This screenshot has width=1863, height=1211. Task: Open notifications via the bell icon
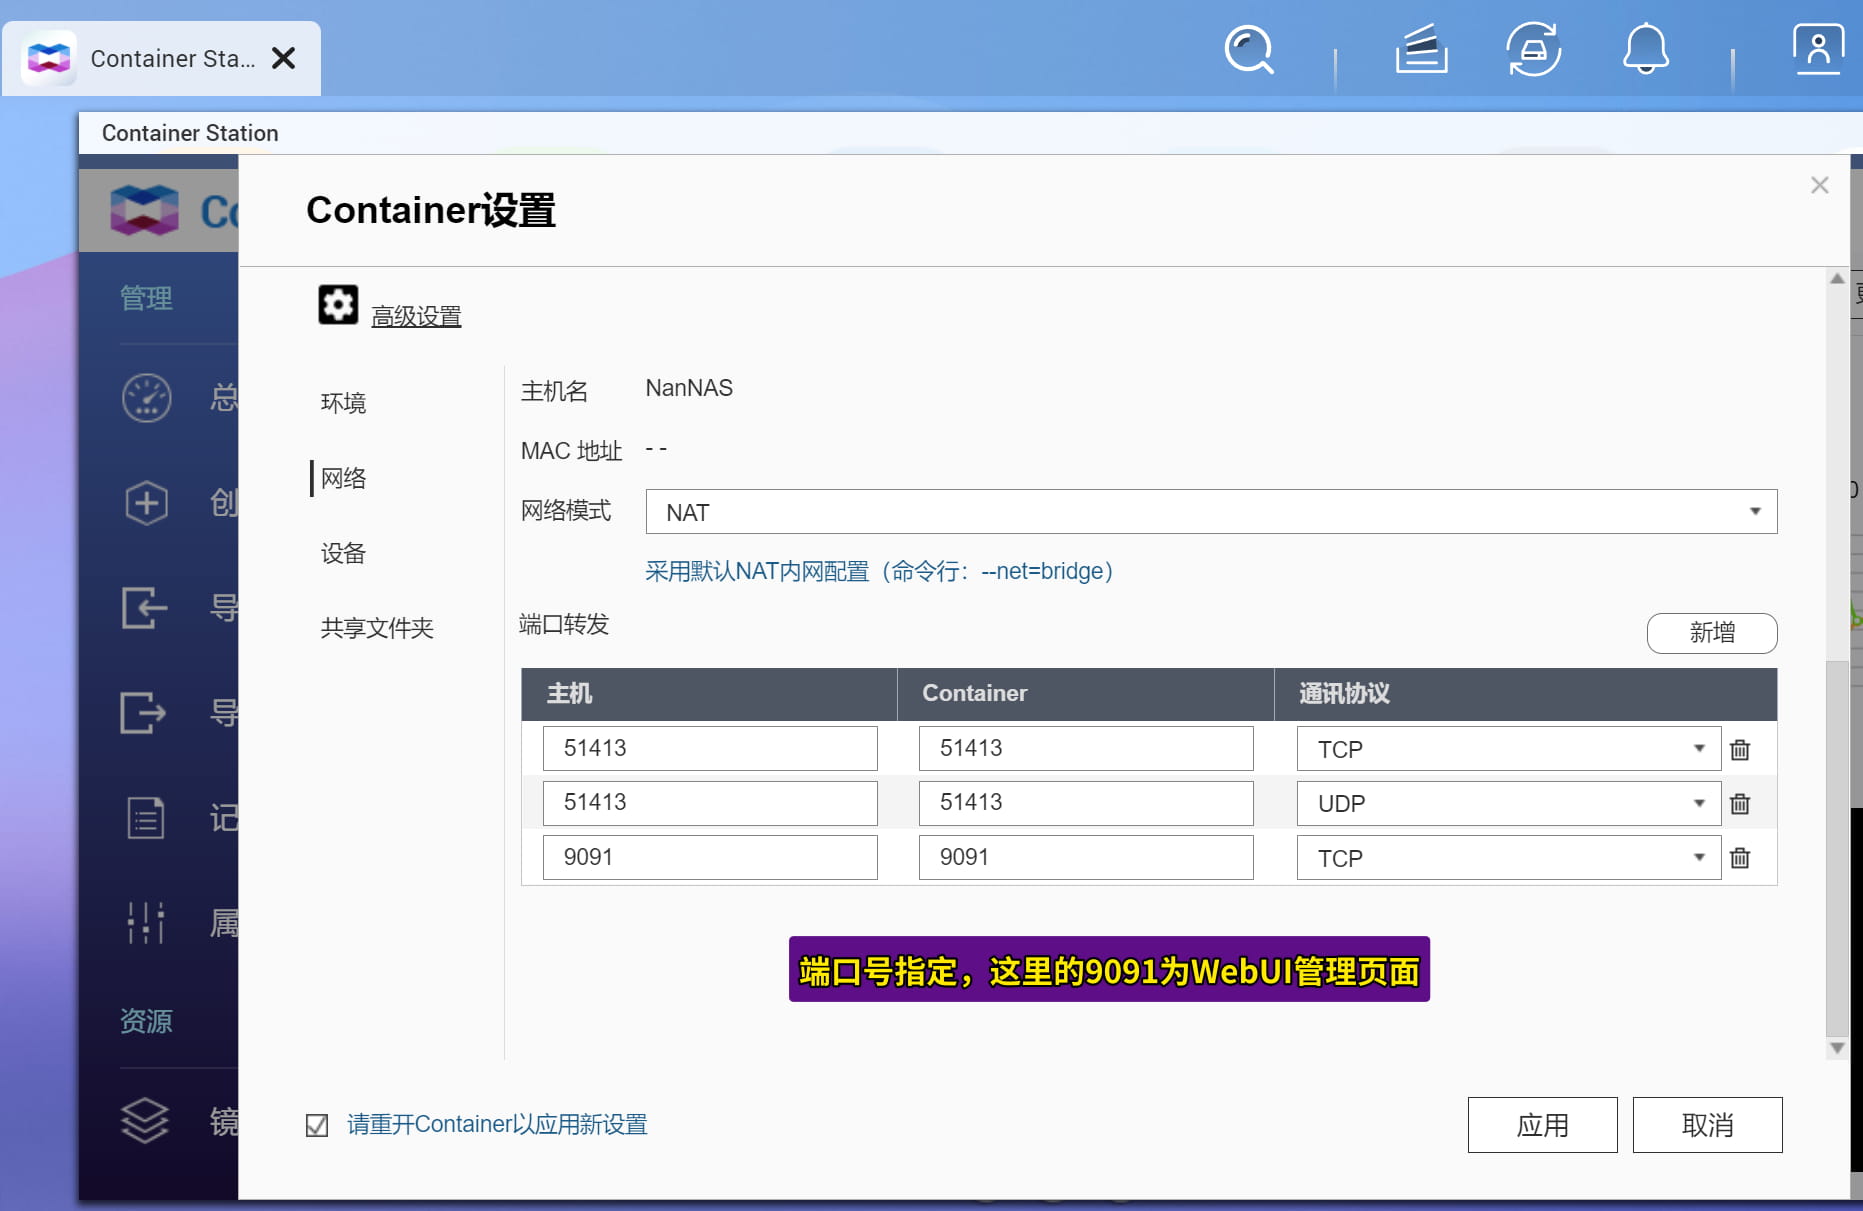1645,50
